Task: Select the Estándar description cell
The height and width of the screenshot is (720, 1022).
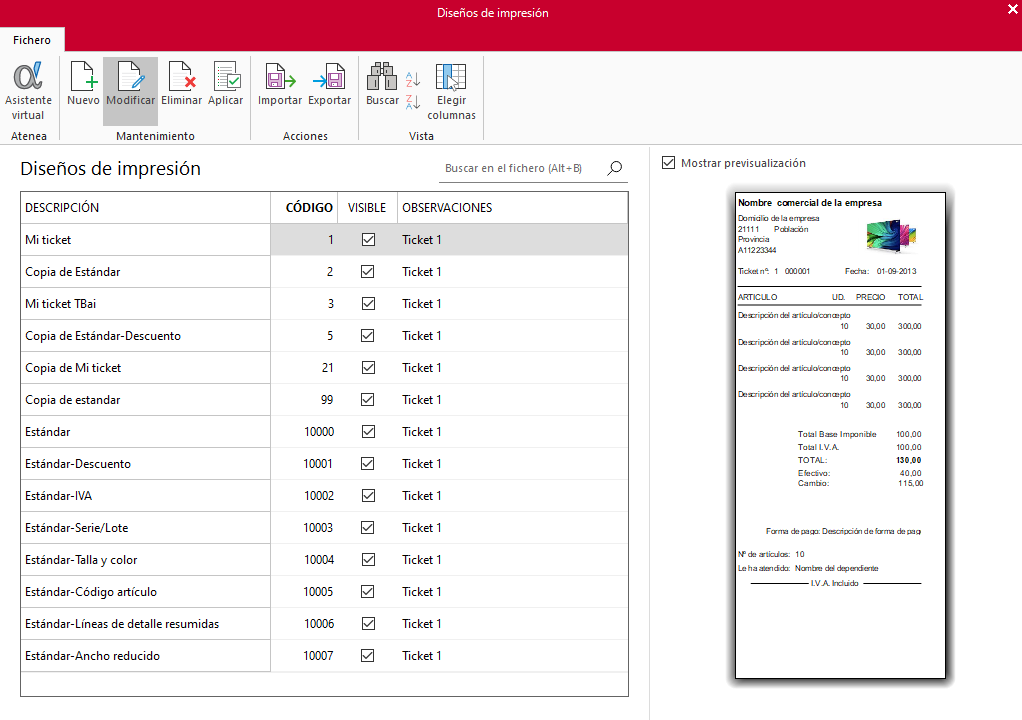Action: click(145, 431)
